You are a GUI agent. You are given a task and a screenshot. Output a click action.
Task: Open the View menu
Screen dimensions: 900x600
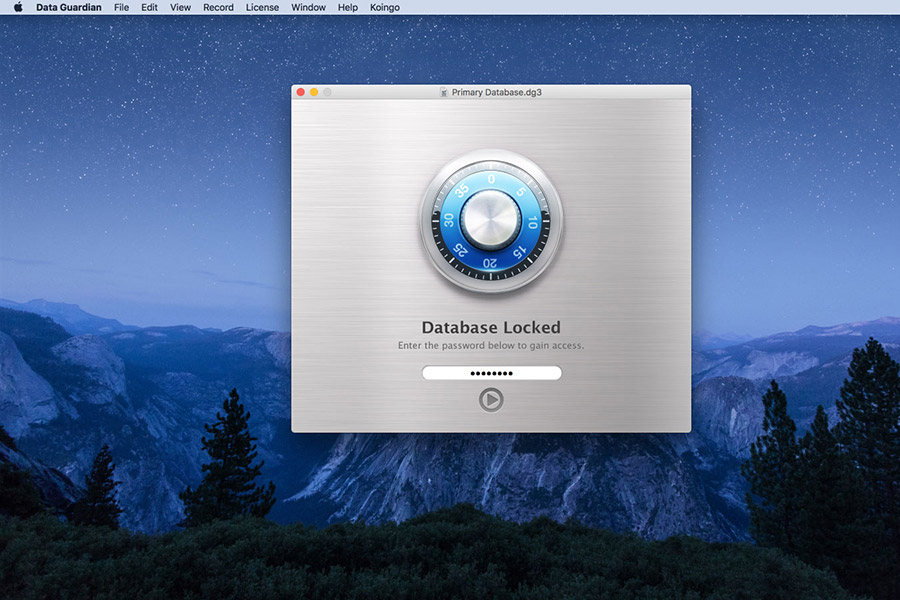pyautogui.click(x=179, y=7)
